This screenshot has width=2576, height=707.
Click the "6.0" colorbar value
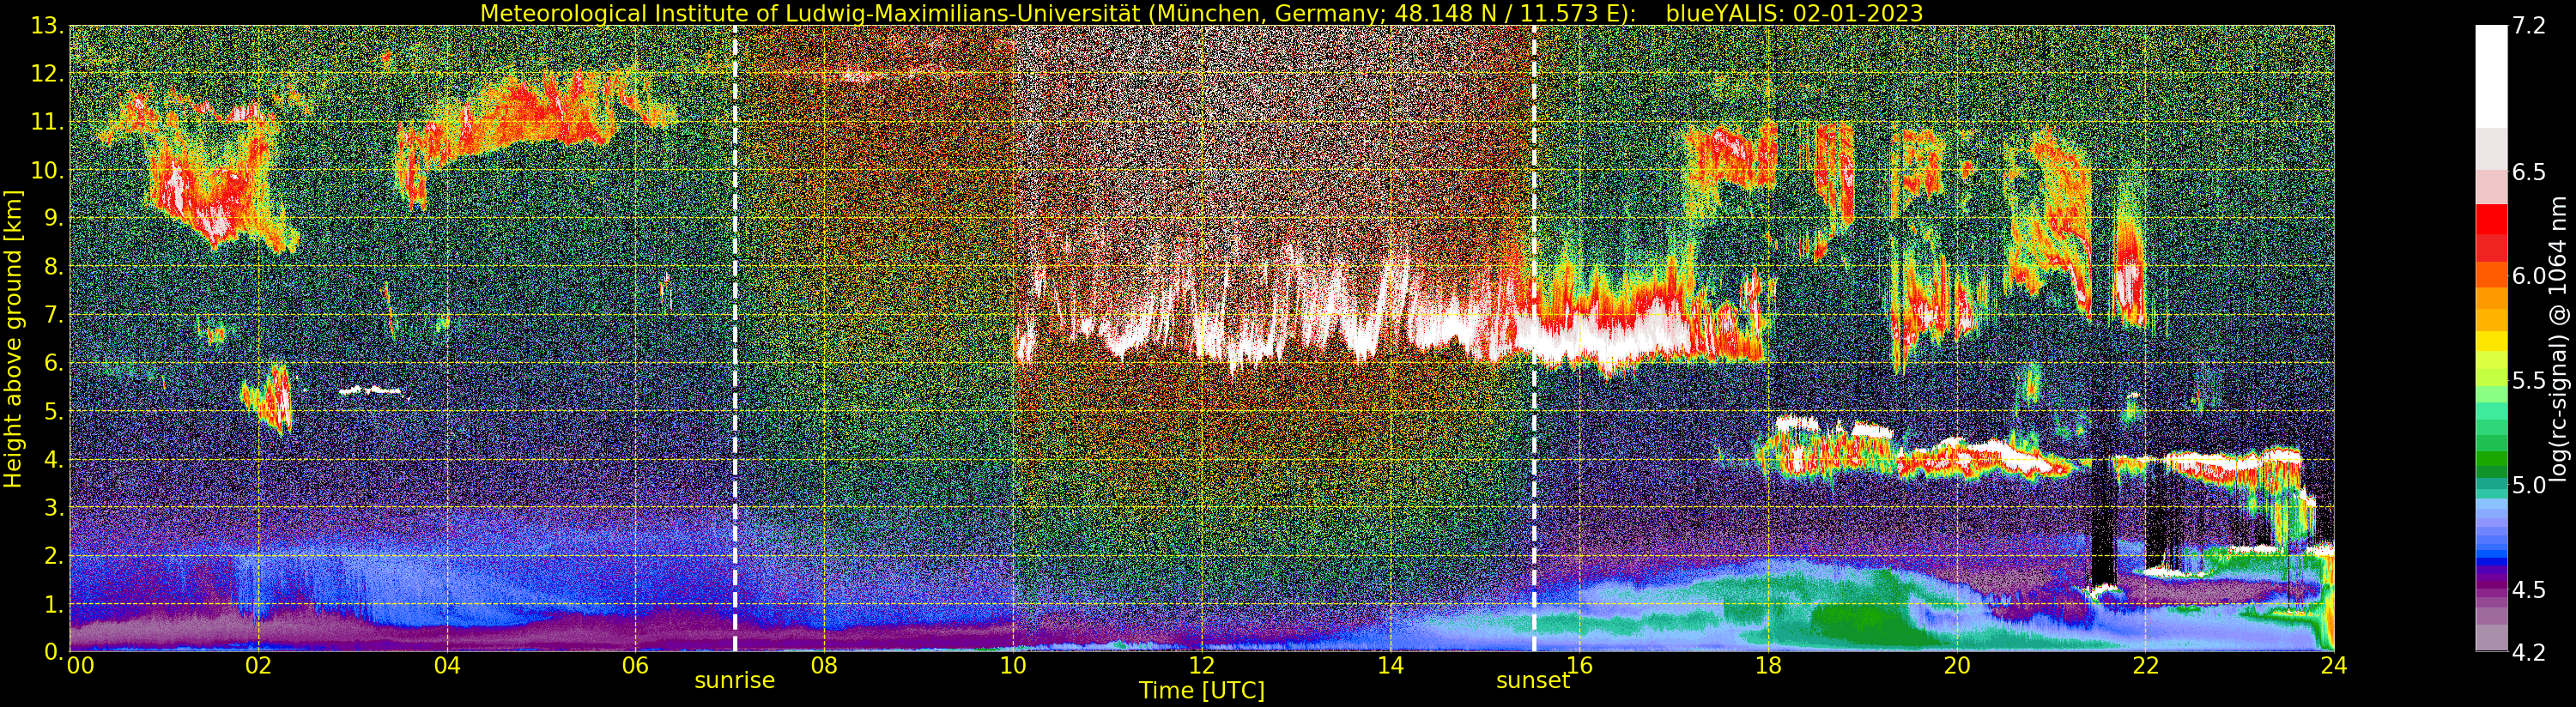2529,276
